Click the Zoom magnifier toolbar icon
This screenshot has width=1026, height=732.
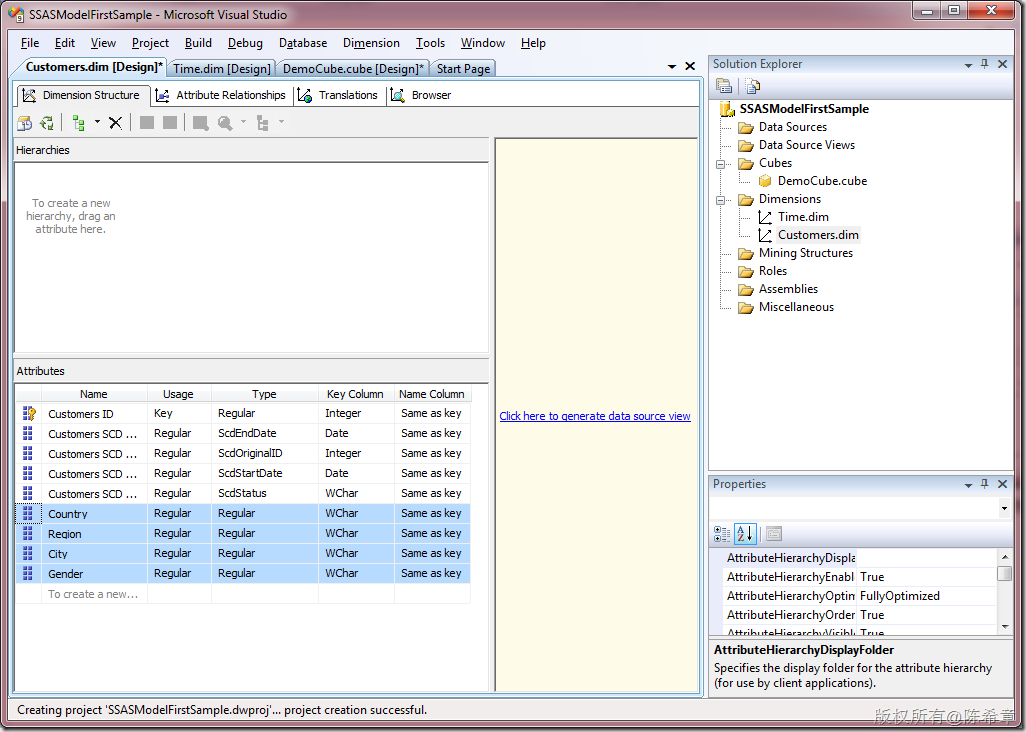(225, 123)
